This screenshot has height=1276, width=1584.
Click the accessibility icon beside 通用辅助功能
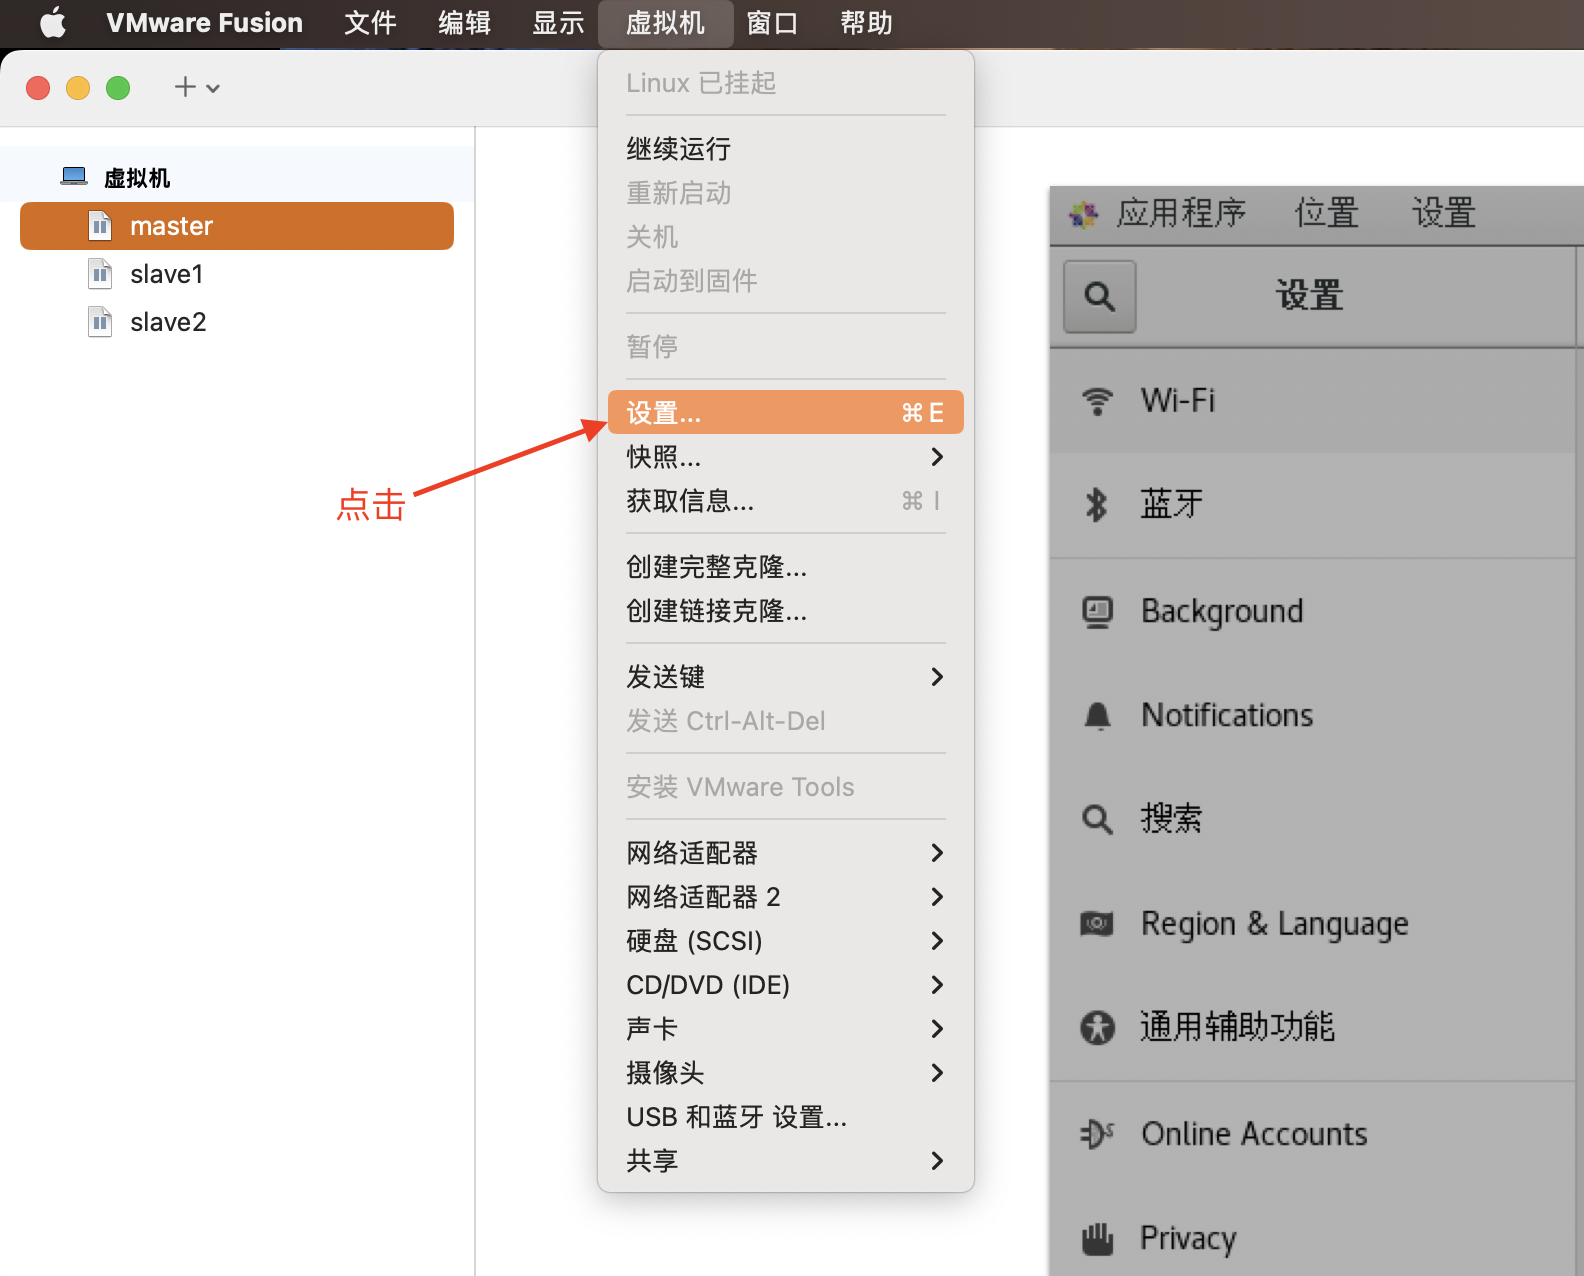[1098, 1027]
